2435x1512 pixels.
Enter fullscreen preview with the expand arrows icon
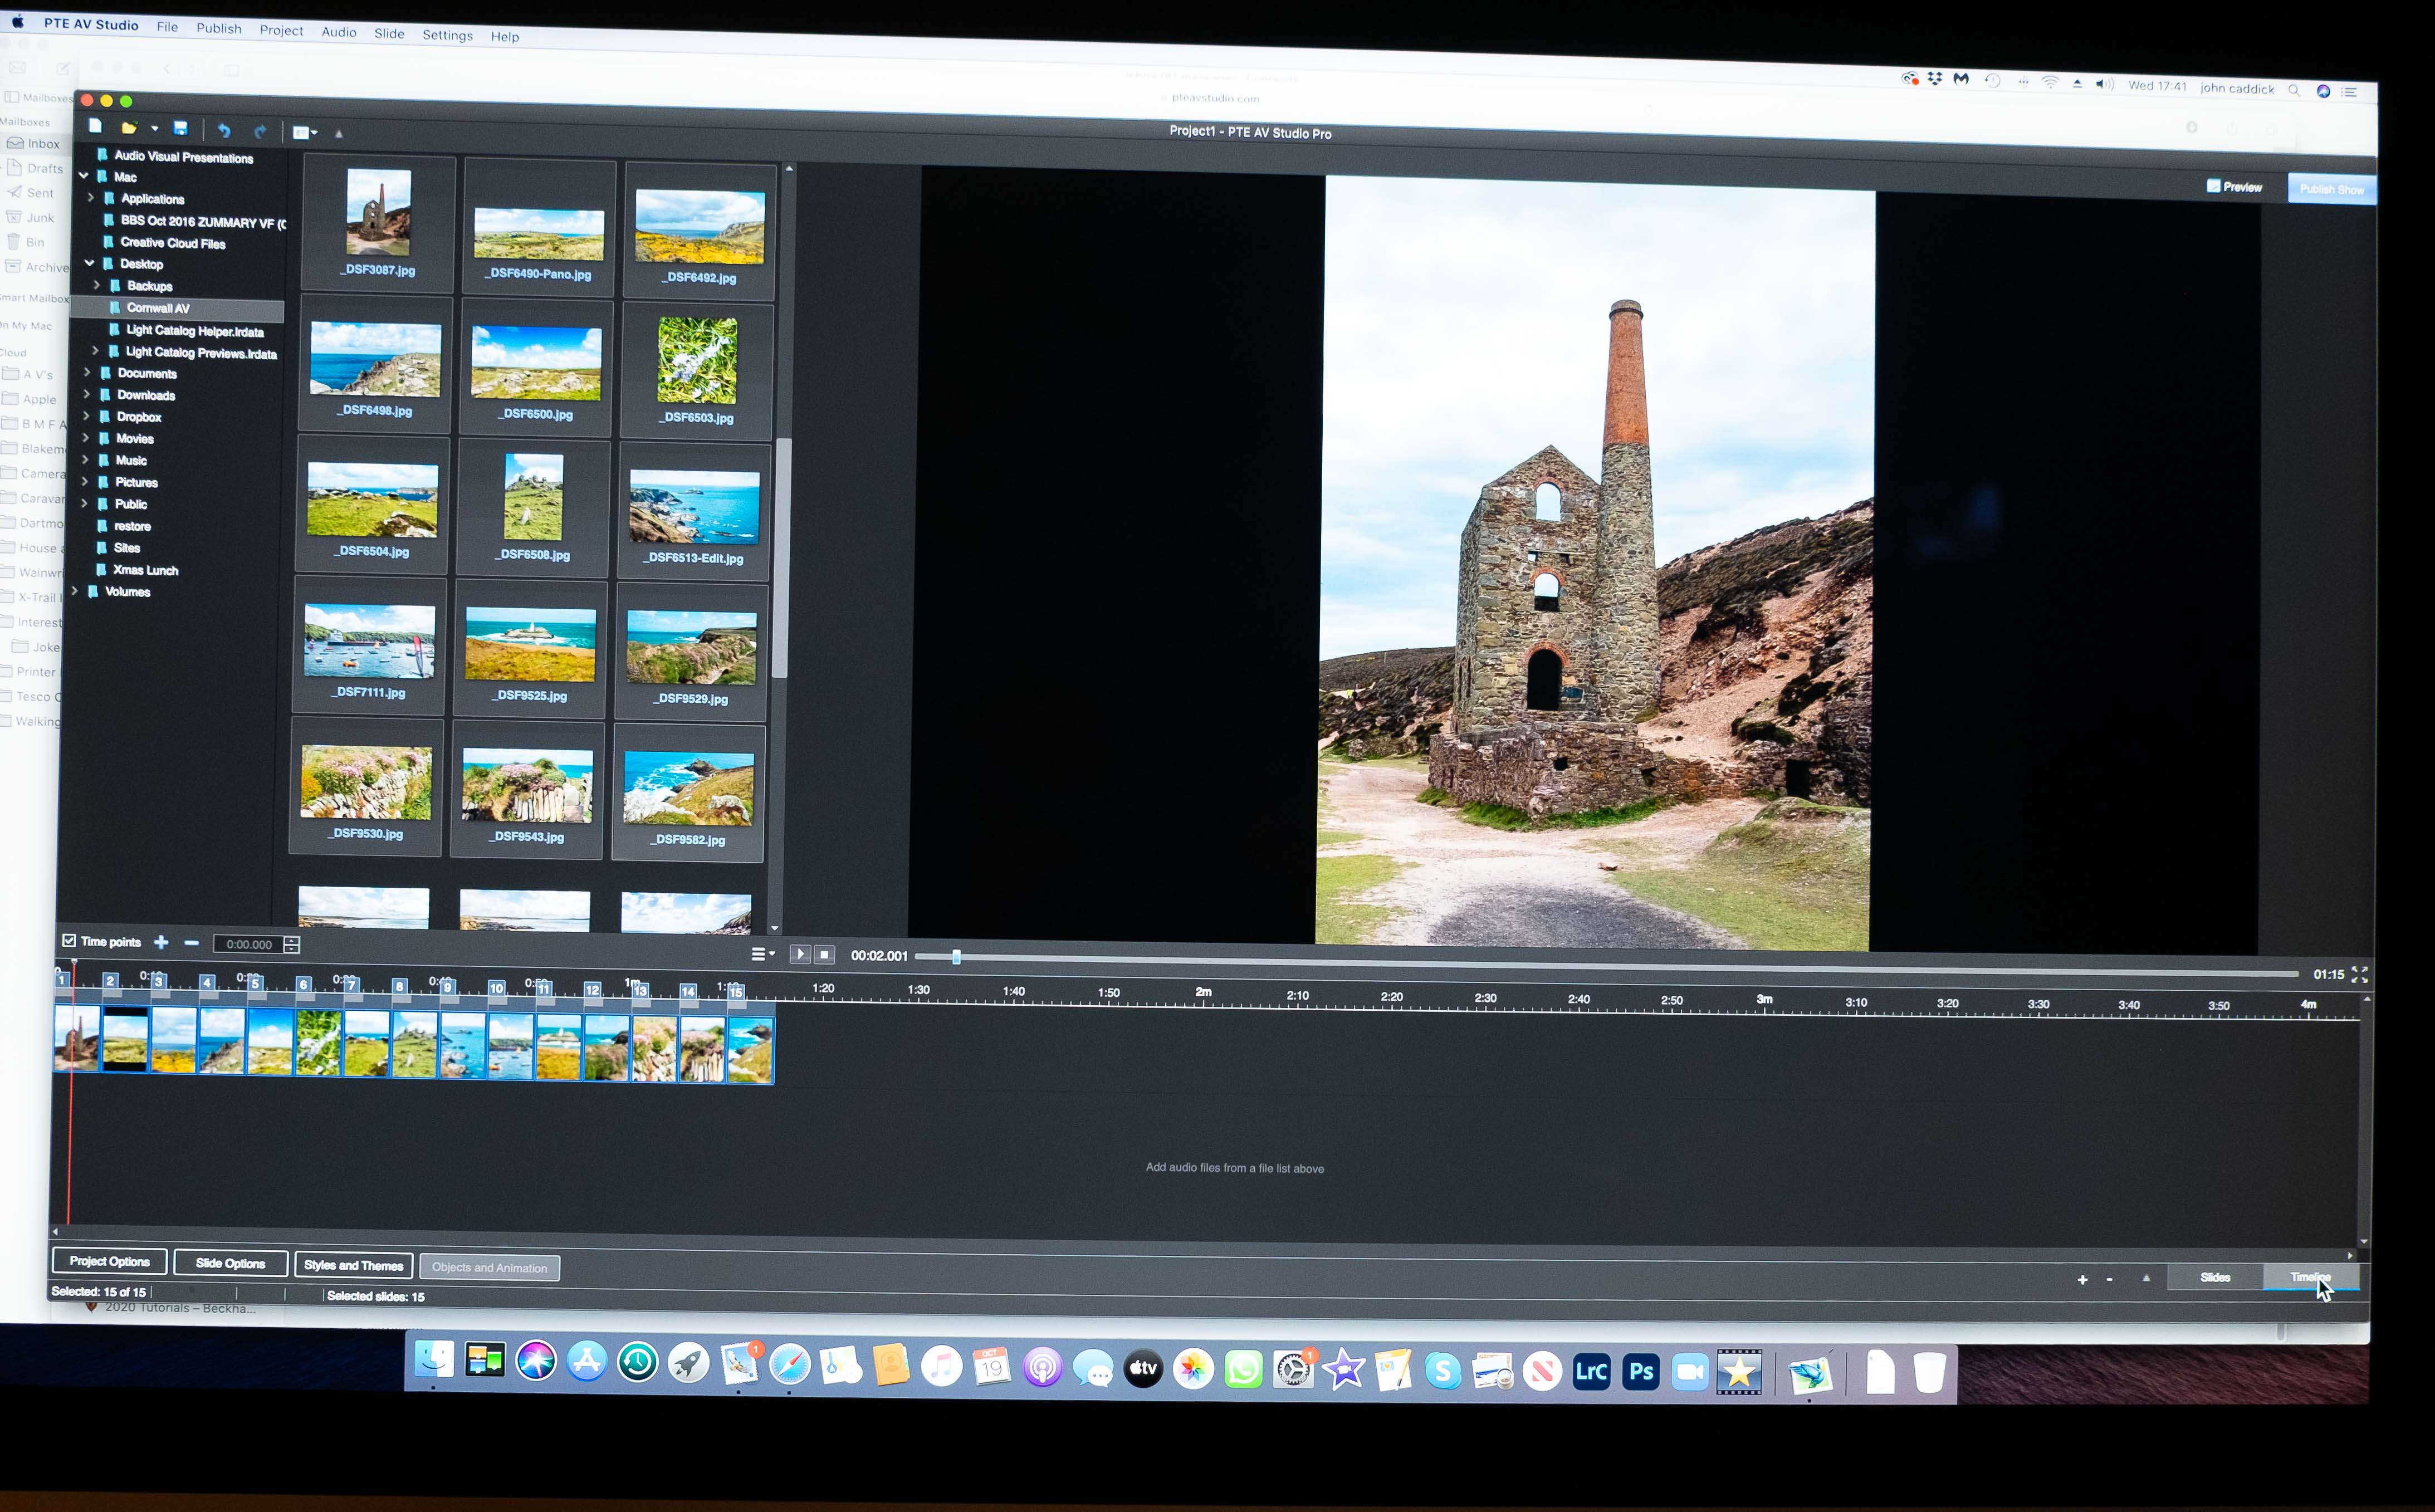(x=2359, y=974)
